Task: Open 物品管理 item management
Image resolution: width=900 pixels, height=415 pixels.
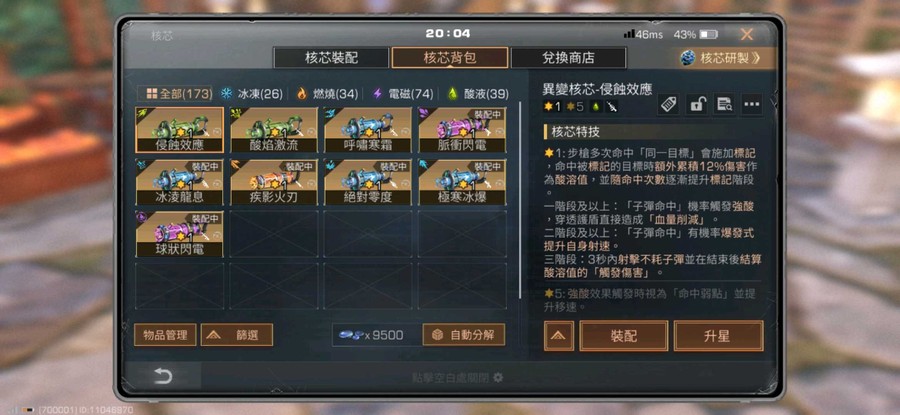Action: point(165,335)
